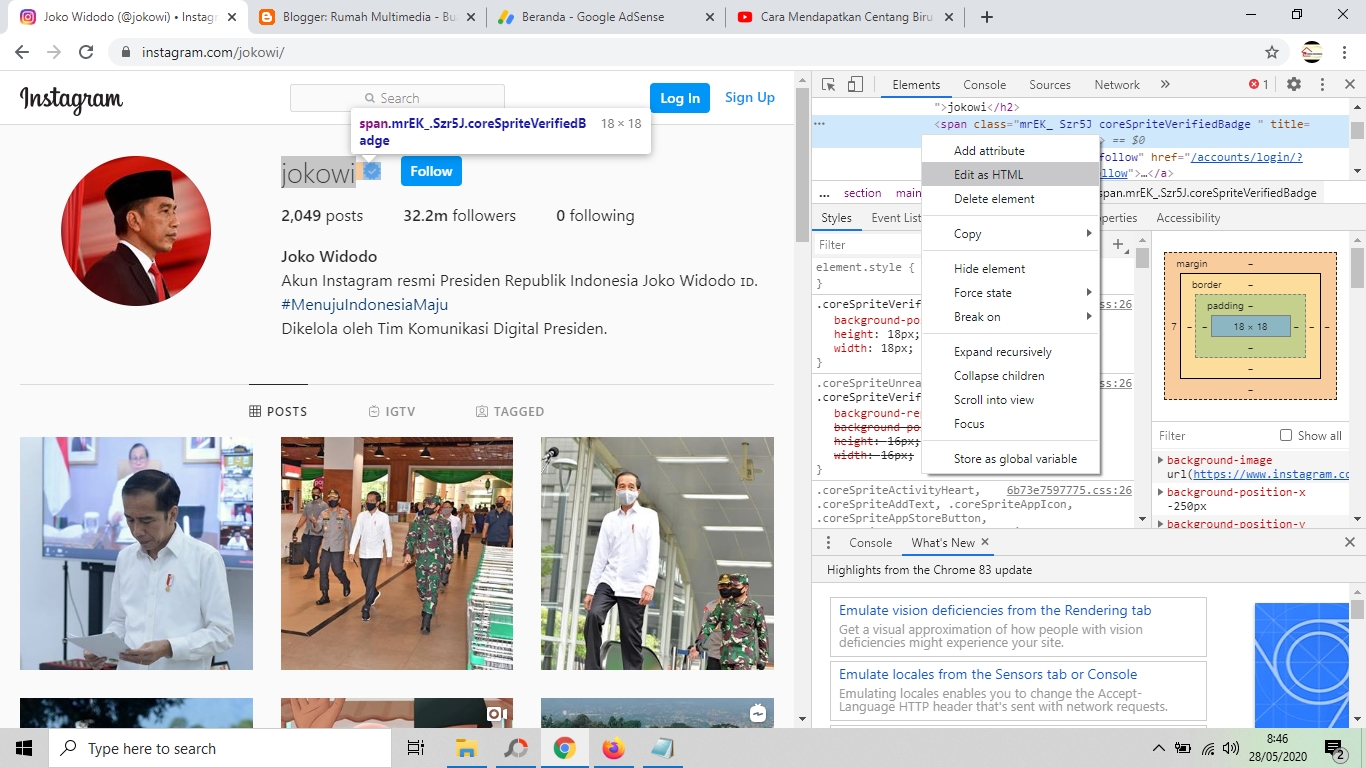Click the Sign Up link
The height and width of the screenshot is (768, 1366).
(750, 97)
